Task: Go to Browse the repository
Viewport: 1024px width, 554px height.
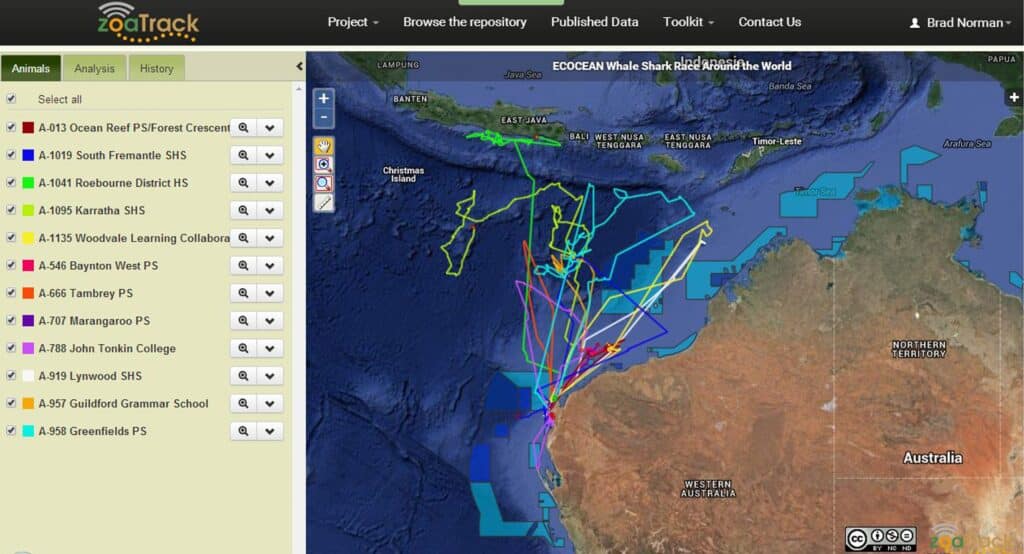Action: tap(464, 22)
